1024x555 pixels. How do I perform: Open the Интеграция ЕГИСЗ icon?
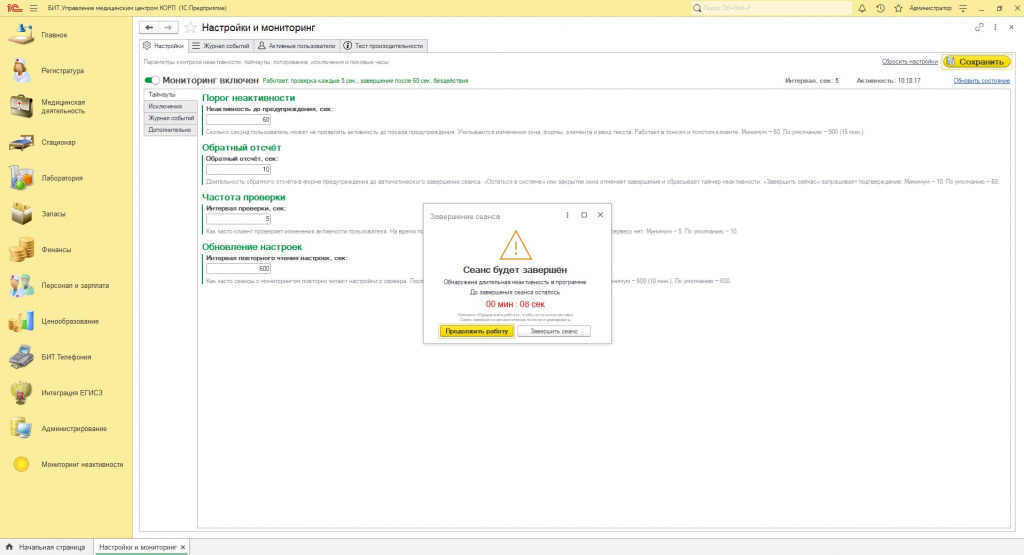[x=21, y=393]
